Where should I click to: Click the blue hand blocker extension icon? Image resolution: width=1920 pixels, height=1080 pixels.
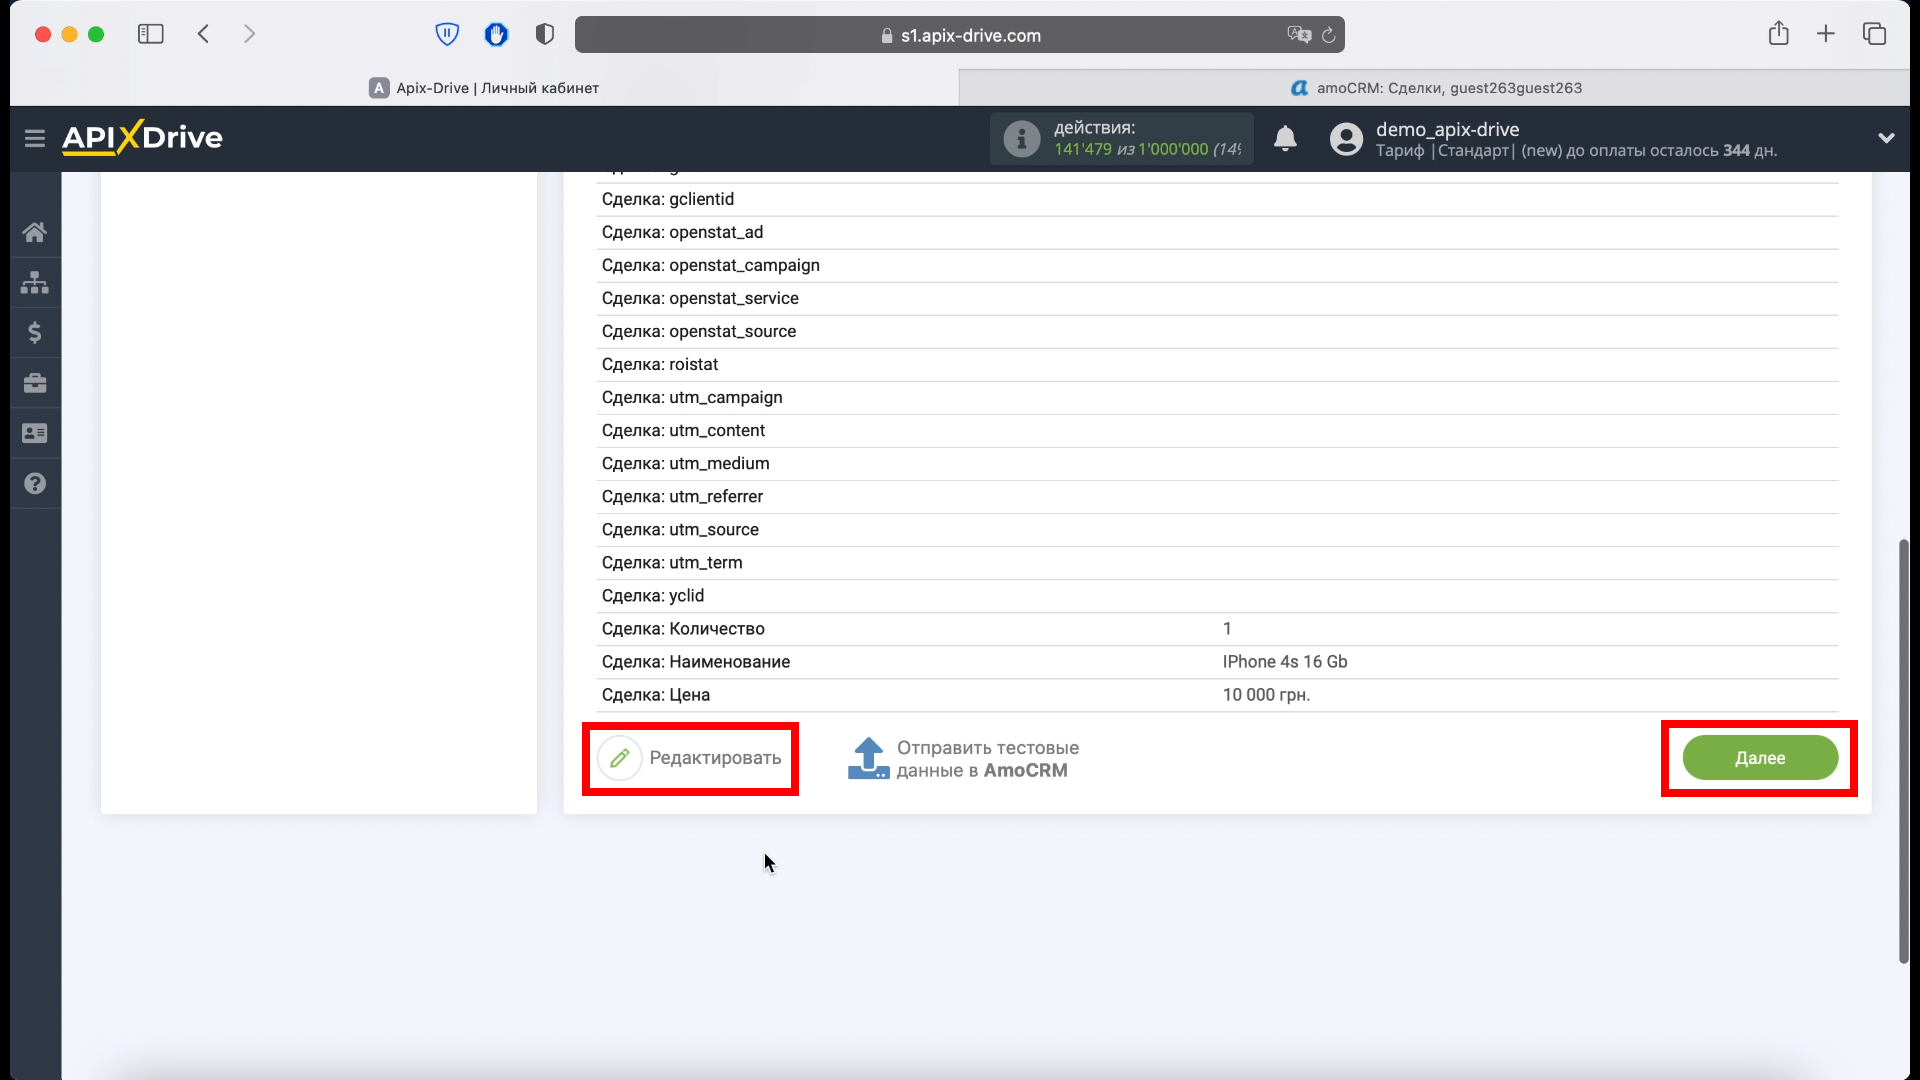(496, 35)
